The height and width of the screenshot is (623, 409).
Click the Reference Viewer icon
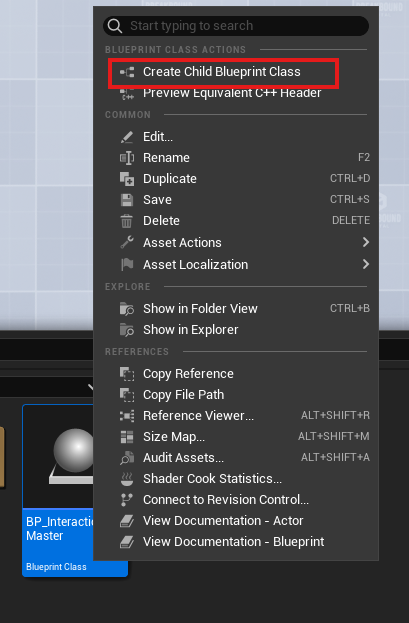[x=127, y=416]
